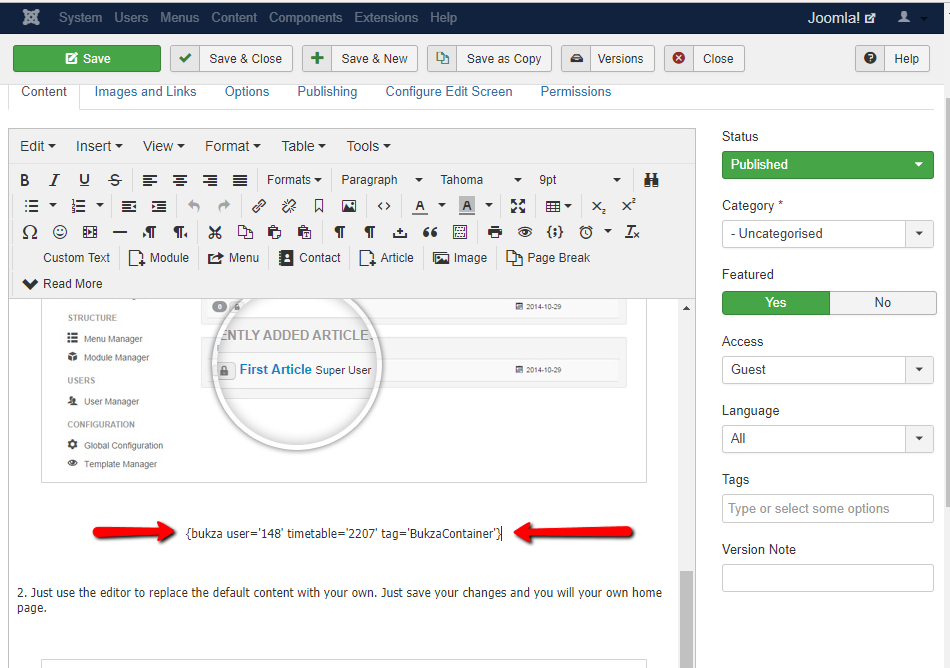Toggle the preview eye icon
This screenshot has height=668, width=950.
click(x=525, y=232)
